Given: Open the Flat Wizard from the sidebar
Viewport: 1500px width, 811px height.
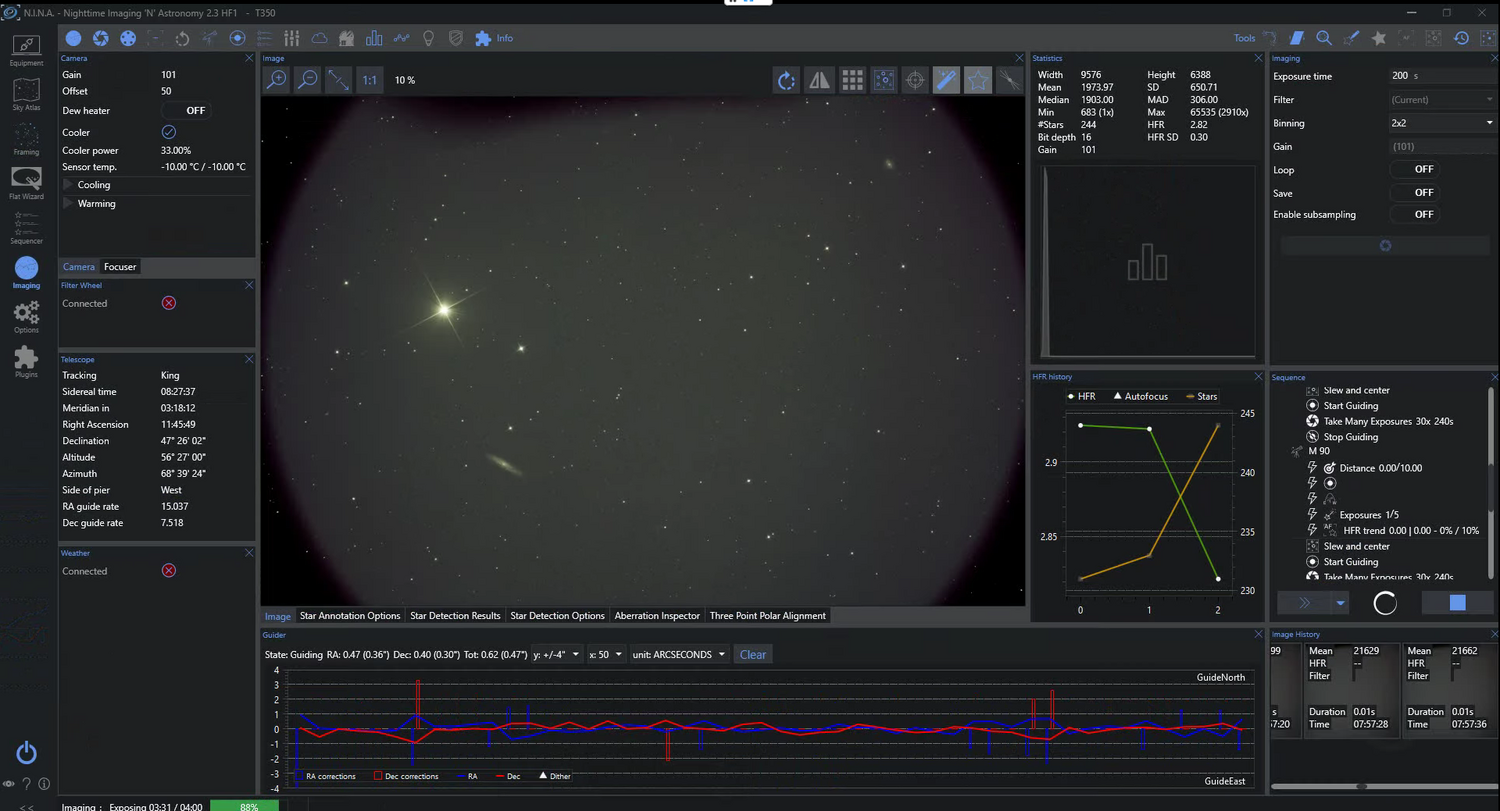Looking at the screenshot, I should click(x=26, y=182).
